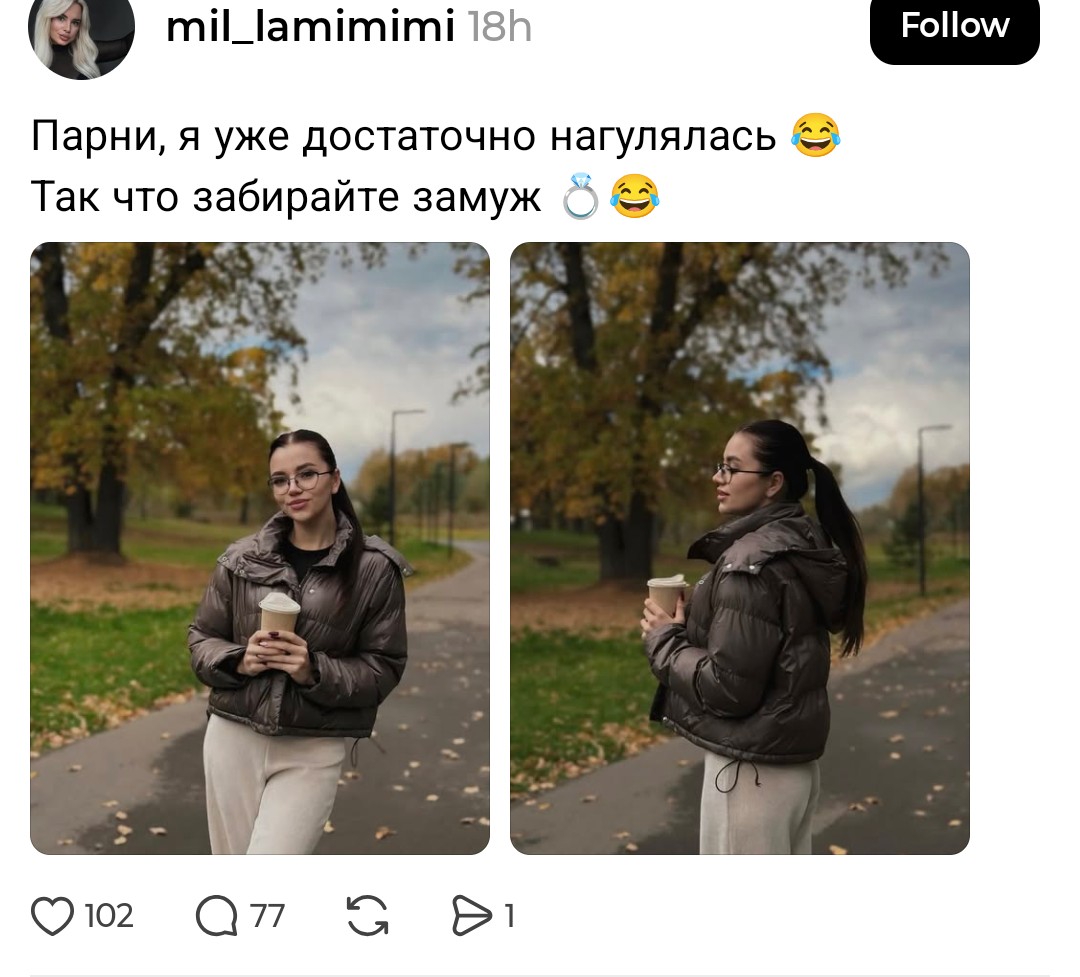Tap the ring emoji in the post
1080x977 pixels.
click(x=580, y=196)
